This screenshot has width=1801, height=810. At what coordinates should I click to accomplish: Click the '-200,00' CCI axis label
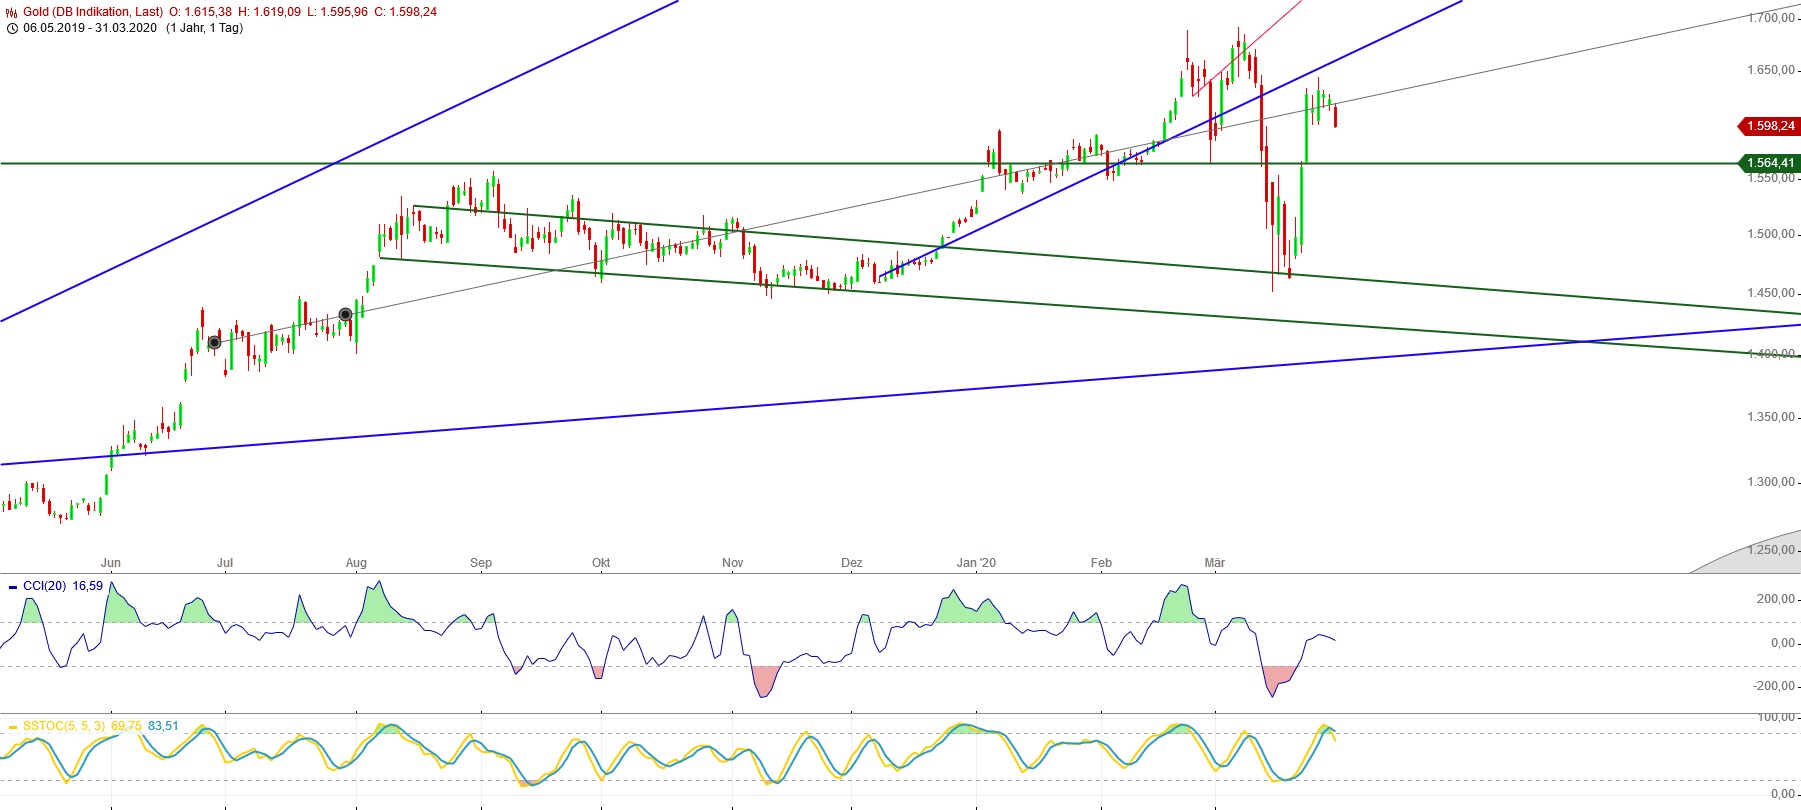[x=1776, y=686]
